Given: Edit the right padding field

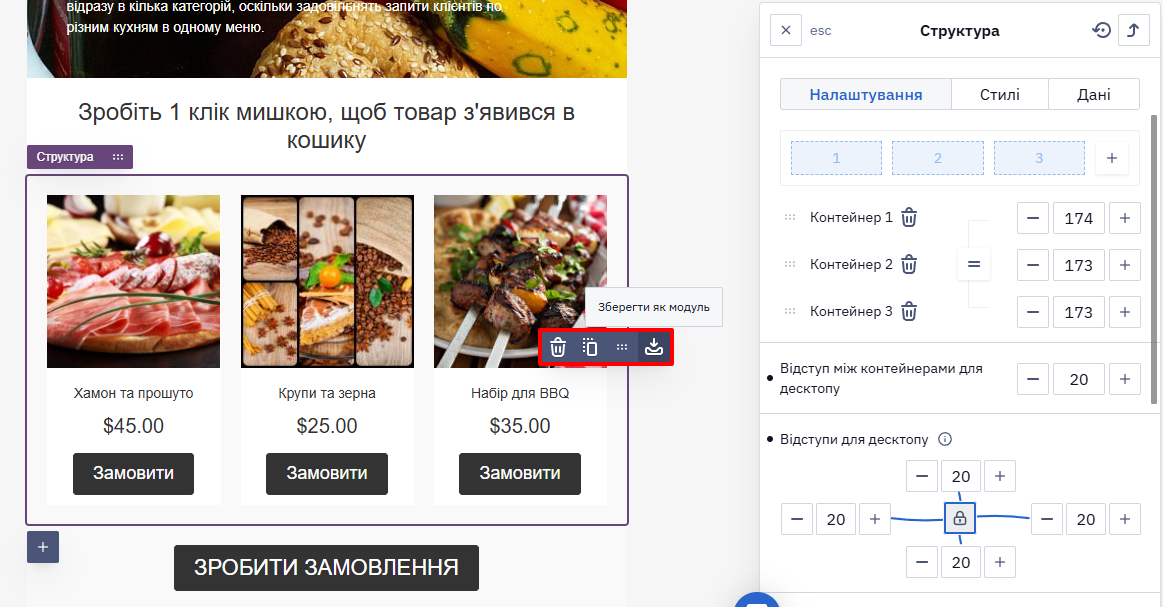Looking at the screenshot, I should point(1086,519).
